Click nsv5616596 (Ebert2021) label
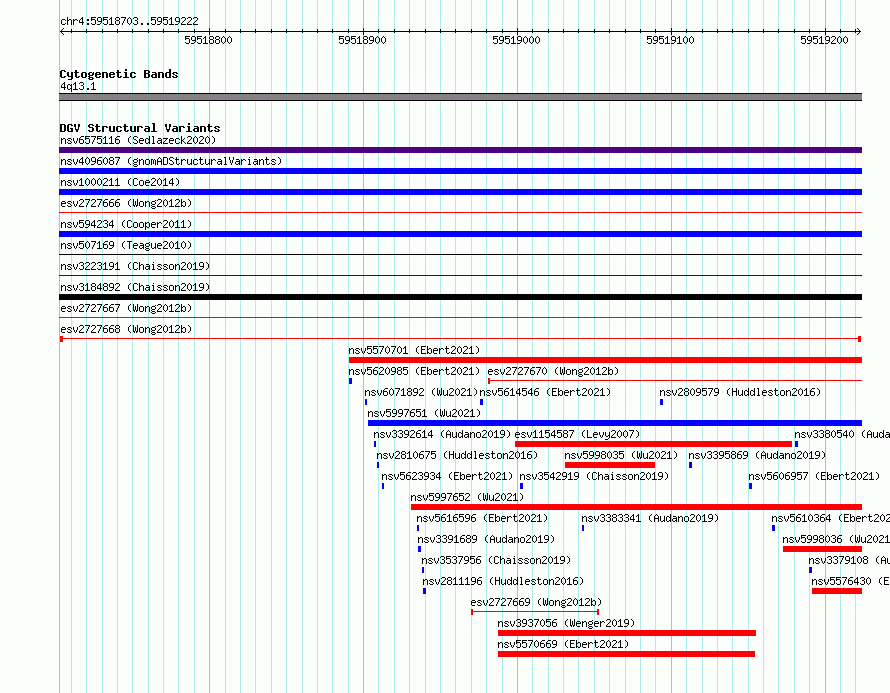The width and height of the screenshot is (890, 693). pyautogui.click(x=482, y=518)
